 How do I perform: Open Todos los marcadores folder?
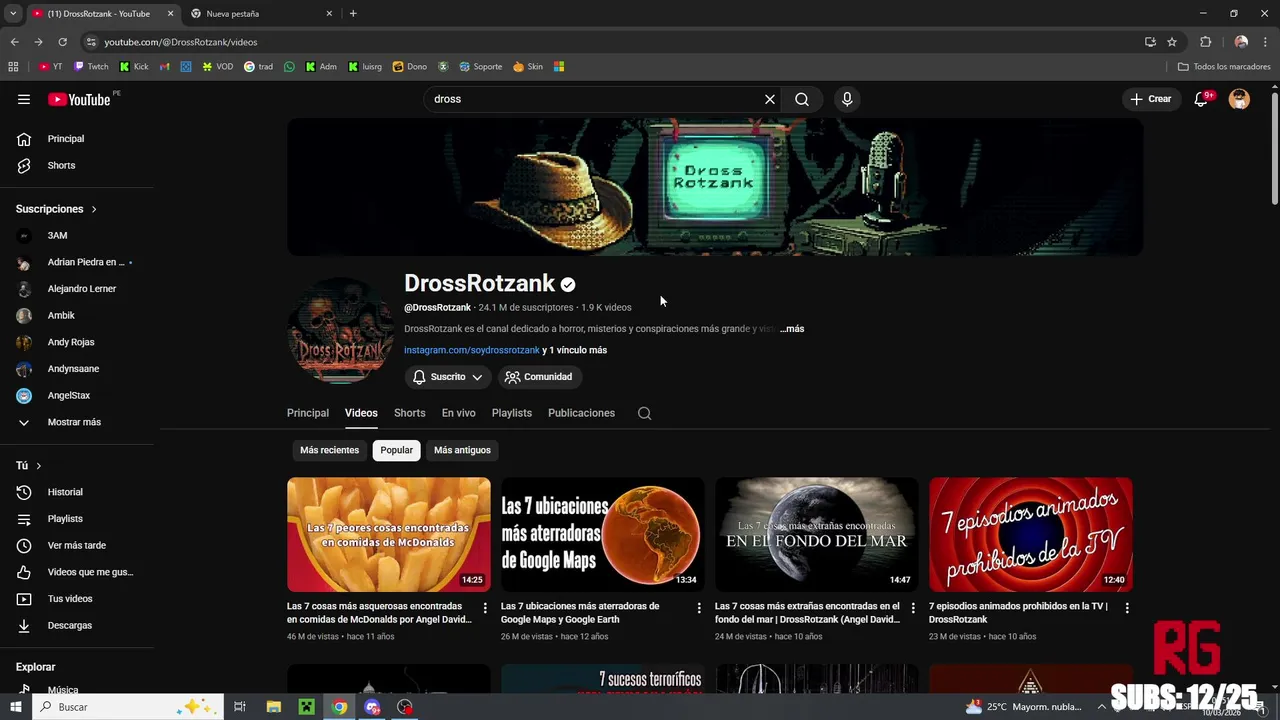pyautogui.click(x=1224, y=67)
